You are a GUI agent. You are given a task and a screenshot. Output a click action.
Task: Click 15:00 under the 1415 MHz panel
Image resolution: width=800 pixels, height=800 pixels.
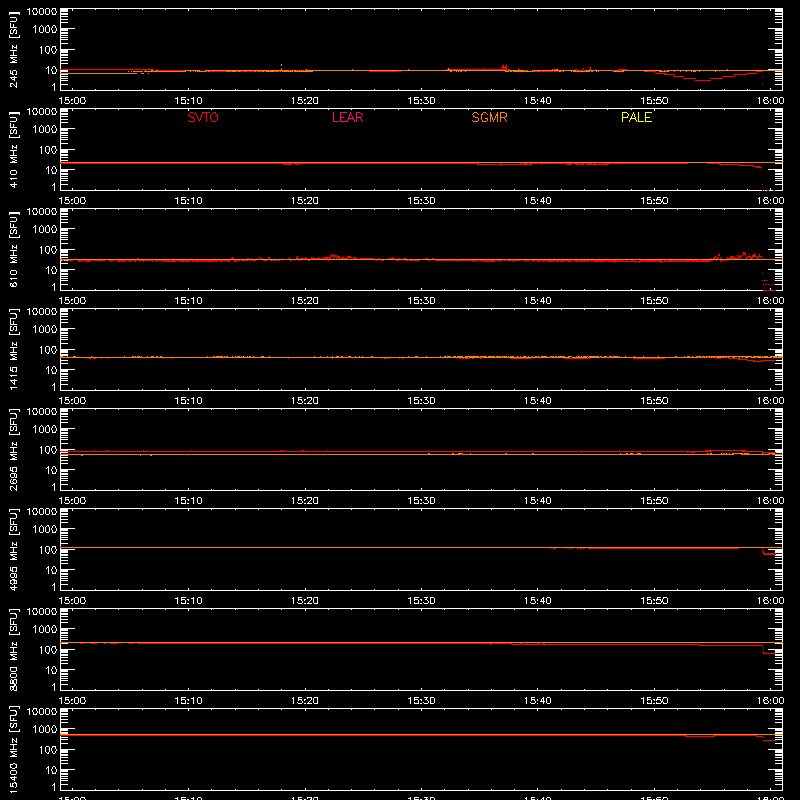tap(72, 401)
